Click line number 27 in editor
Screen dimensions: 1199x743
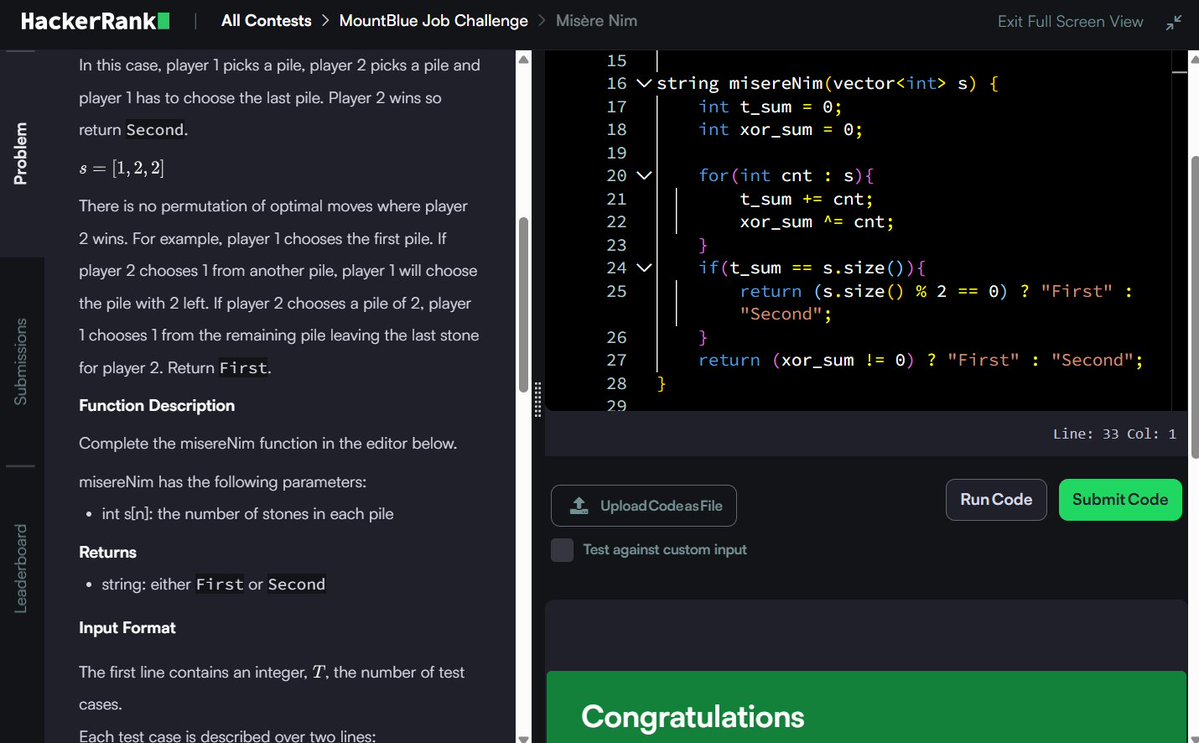pos(616,360)
